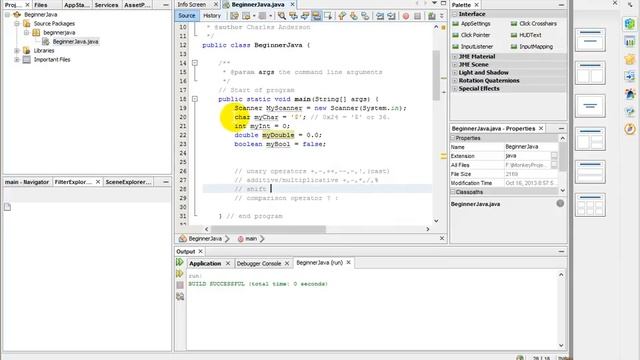Expand JME Material palette category
Image resolution: width=640 pixels, height=360 pixels.
coord(455,56)
